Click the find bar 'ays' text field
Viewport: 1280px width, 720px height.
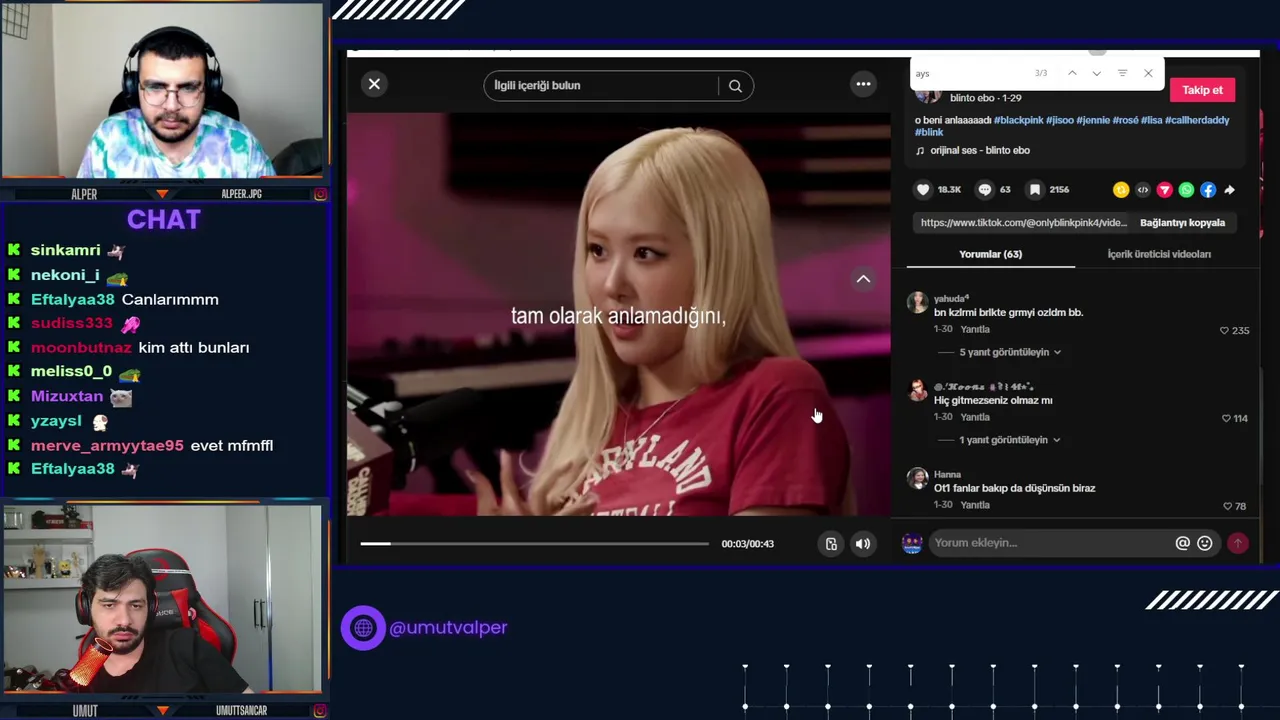click(x=970, y=73)
